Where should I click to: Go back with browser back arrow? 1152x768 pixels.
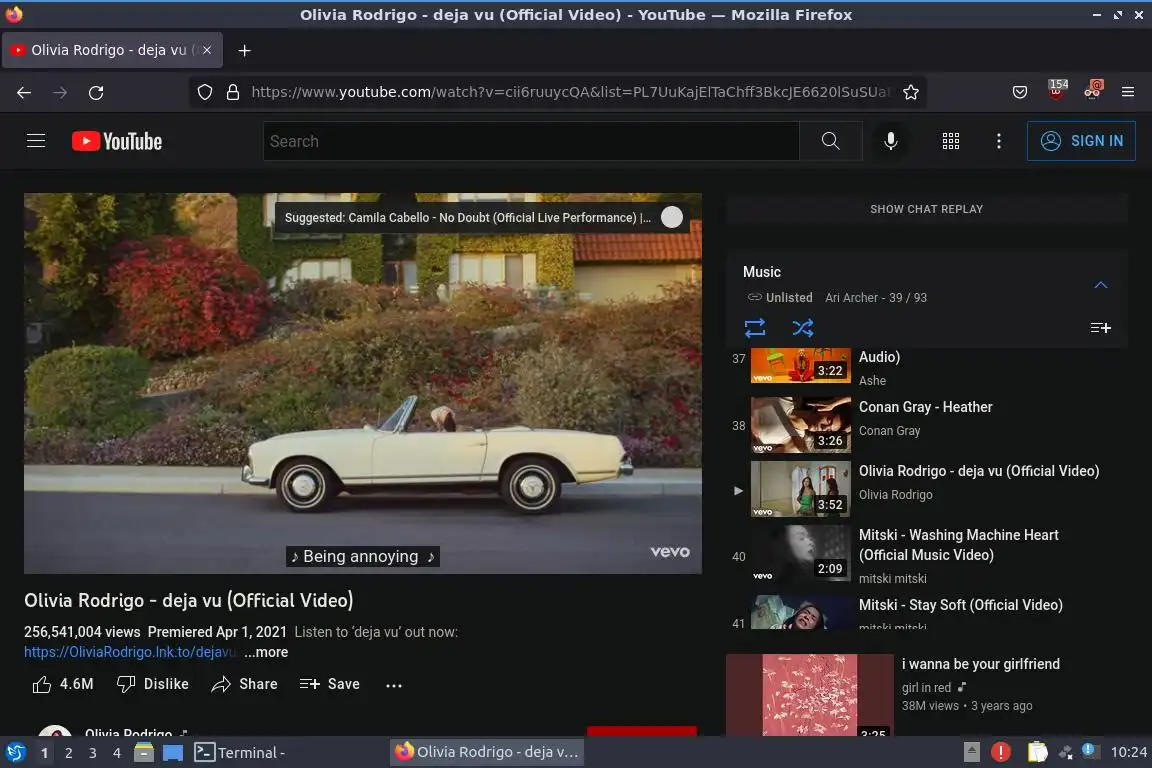(24, 93)
